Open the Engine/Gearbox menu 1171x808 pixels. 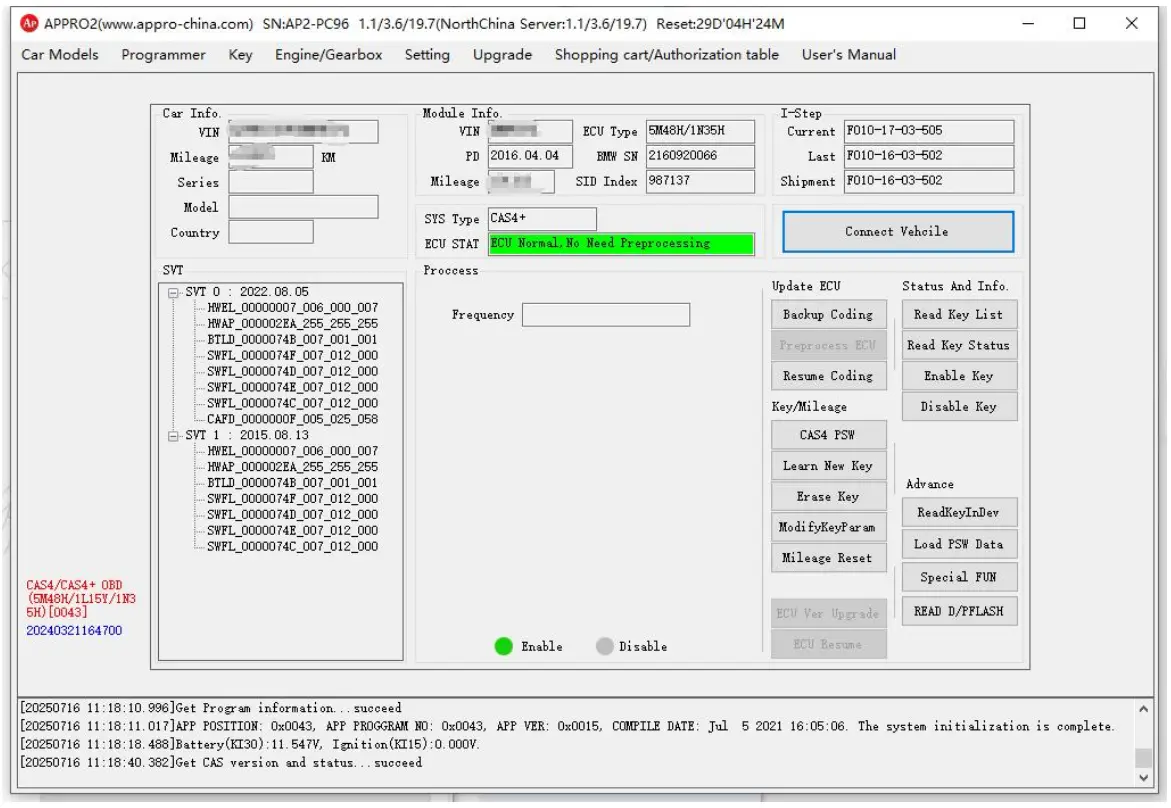click(328, 55)
